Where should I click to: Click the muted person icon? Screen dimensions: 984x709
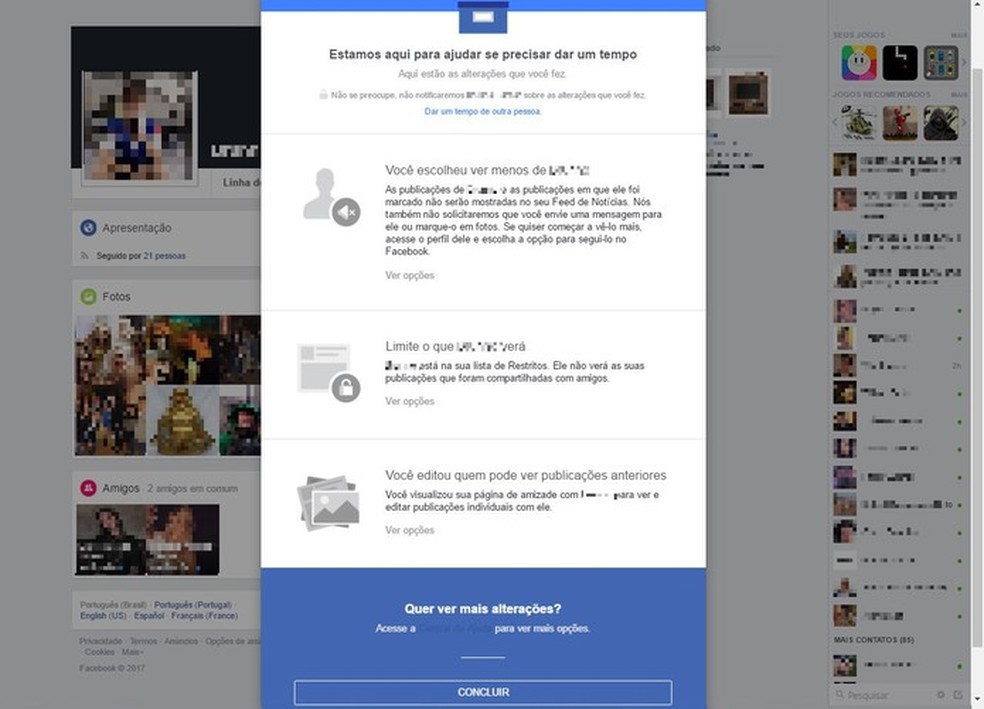(x=331, y=196)
